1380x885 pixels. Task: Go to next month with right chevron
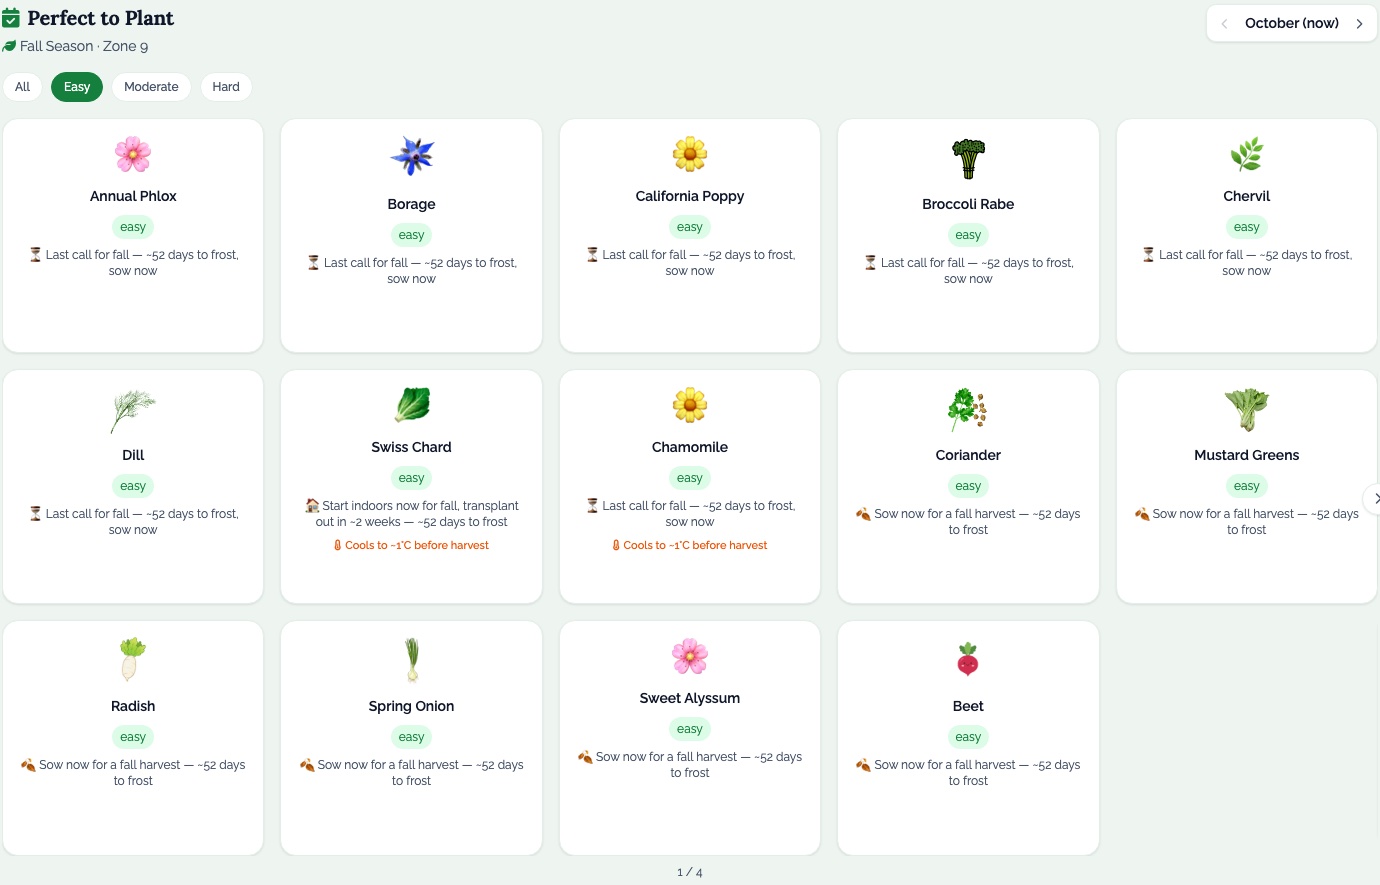click(x=1359, y=23)
